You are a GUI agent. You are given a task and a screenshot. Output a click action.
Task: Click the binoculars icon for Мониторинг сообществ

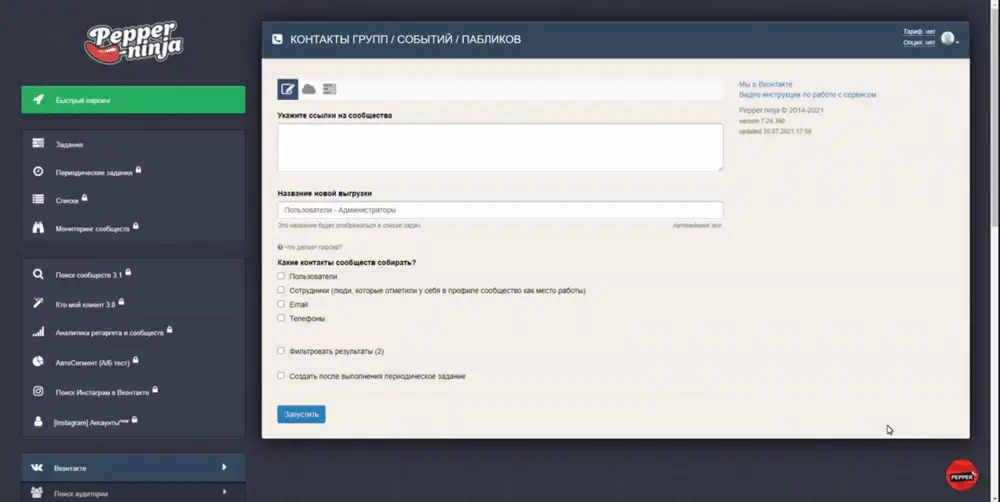pos(38,228)
